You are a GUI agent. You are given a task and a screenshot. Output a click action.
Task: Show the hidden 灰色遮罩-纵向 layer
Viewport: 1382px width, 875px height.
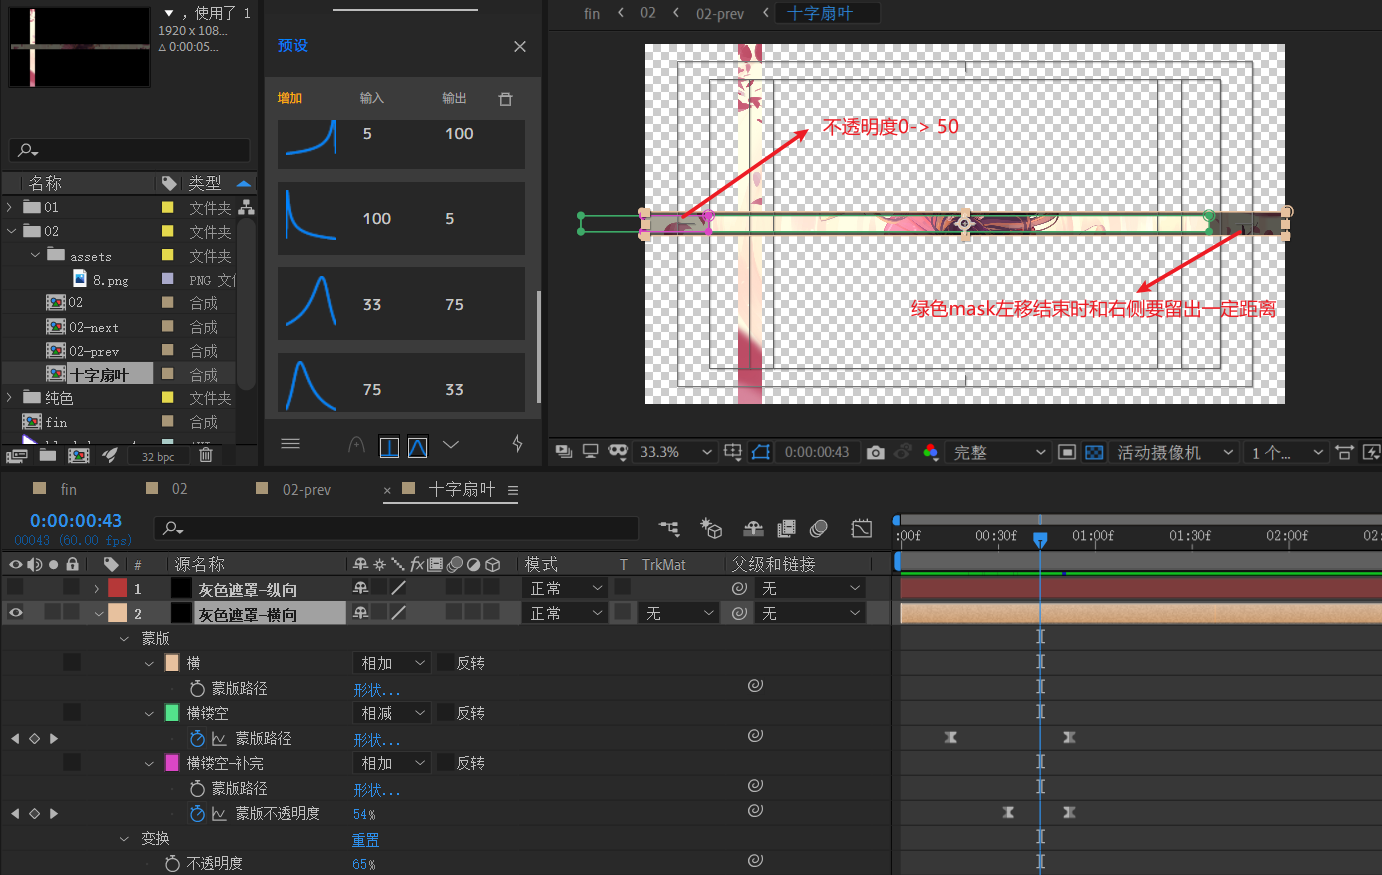click(15, 587)
